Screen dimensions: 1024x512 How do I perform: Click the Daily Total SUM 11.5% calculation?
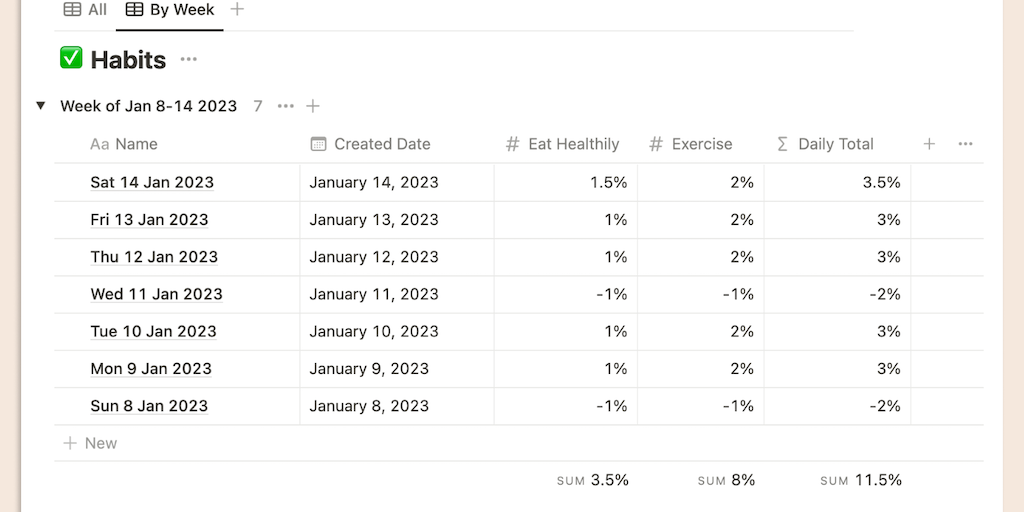coord(862,480)
